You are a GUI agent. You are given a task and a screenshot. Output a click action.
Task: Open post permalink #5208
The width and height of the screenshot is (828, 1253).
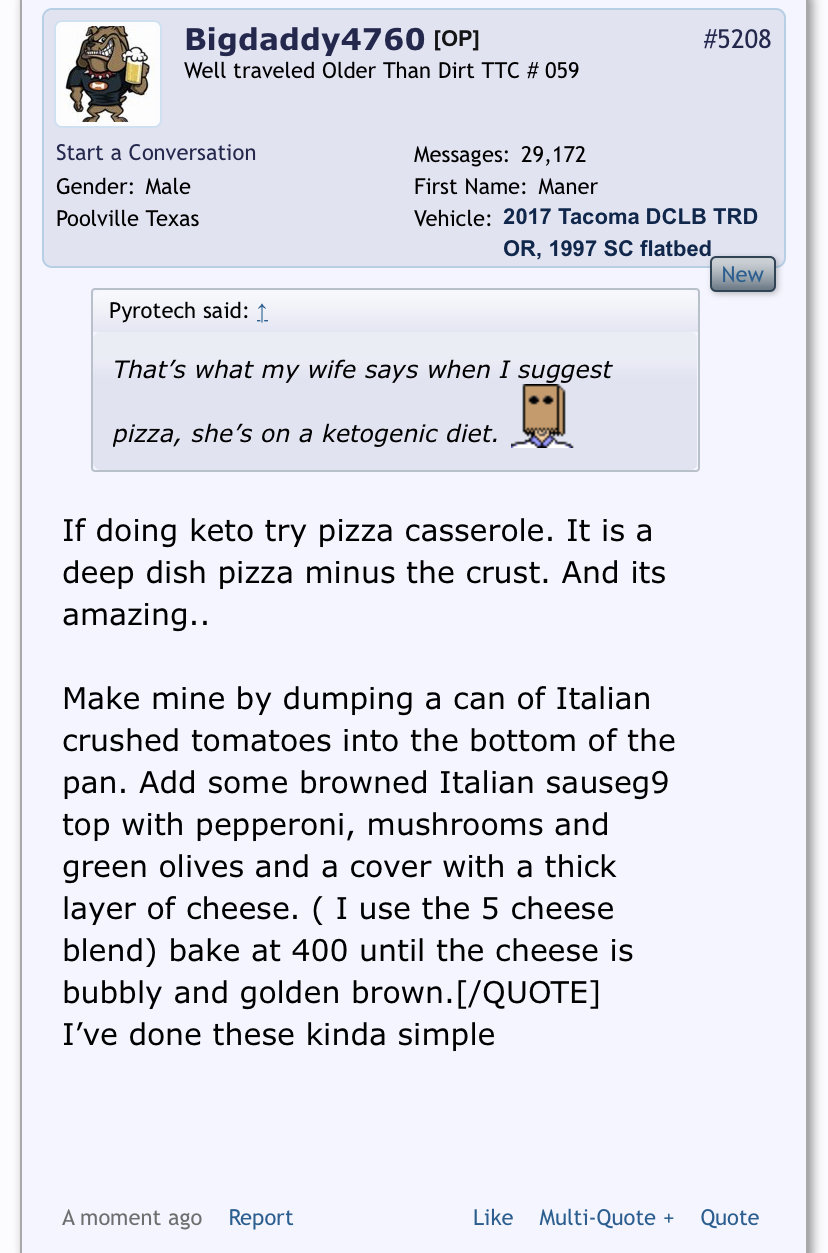coord(737,39)
